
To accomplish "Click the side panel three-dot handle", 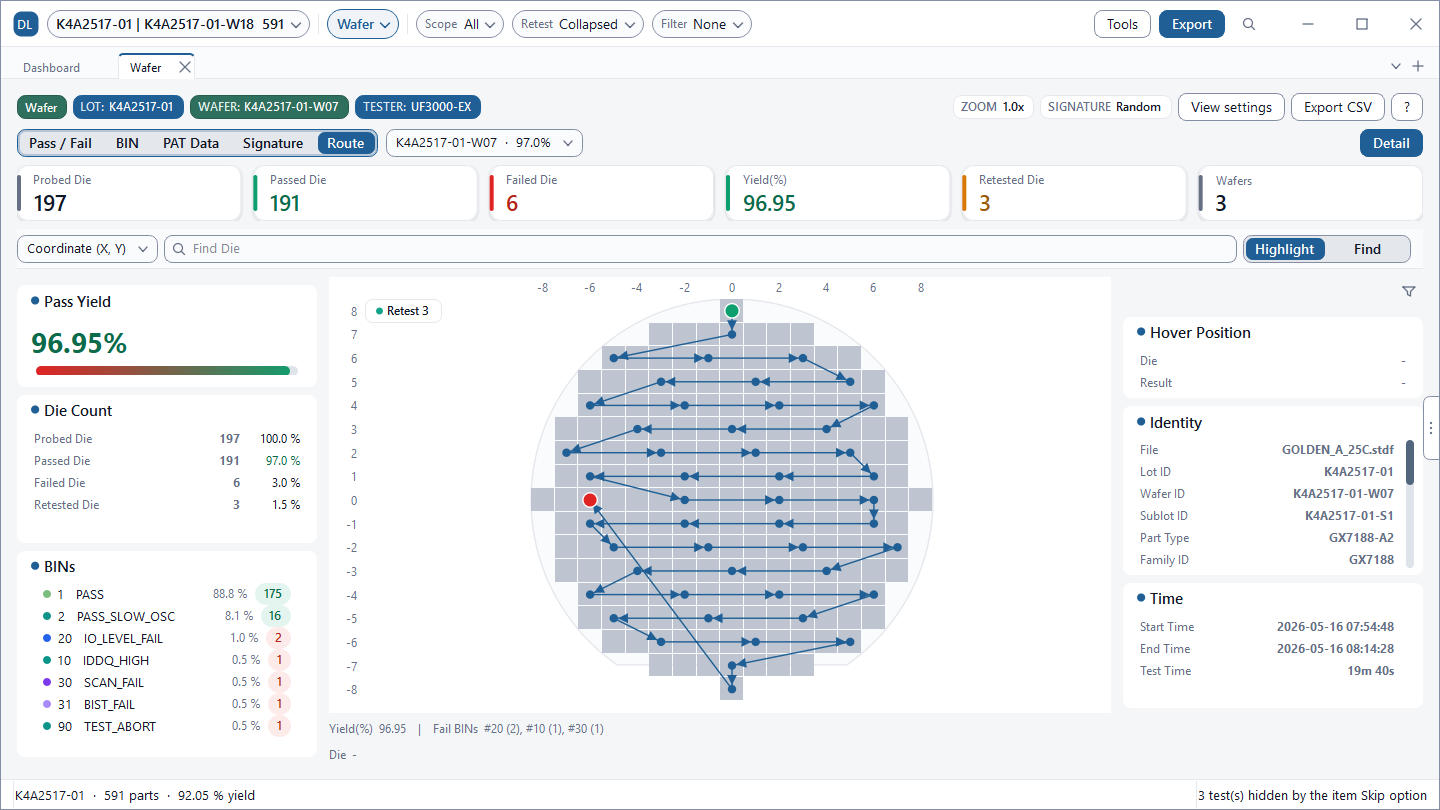I will point(1431,427).
